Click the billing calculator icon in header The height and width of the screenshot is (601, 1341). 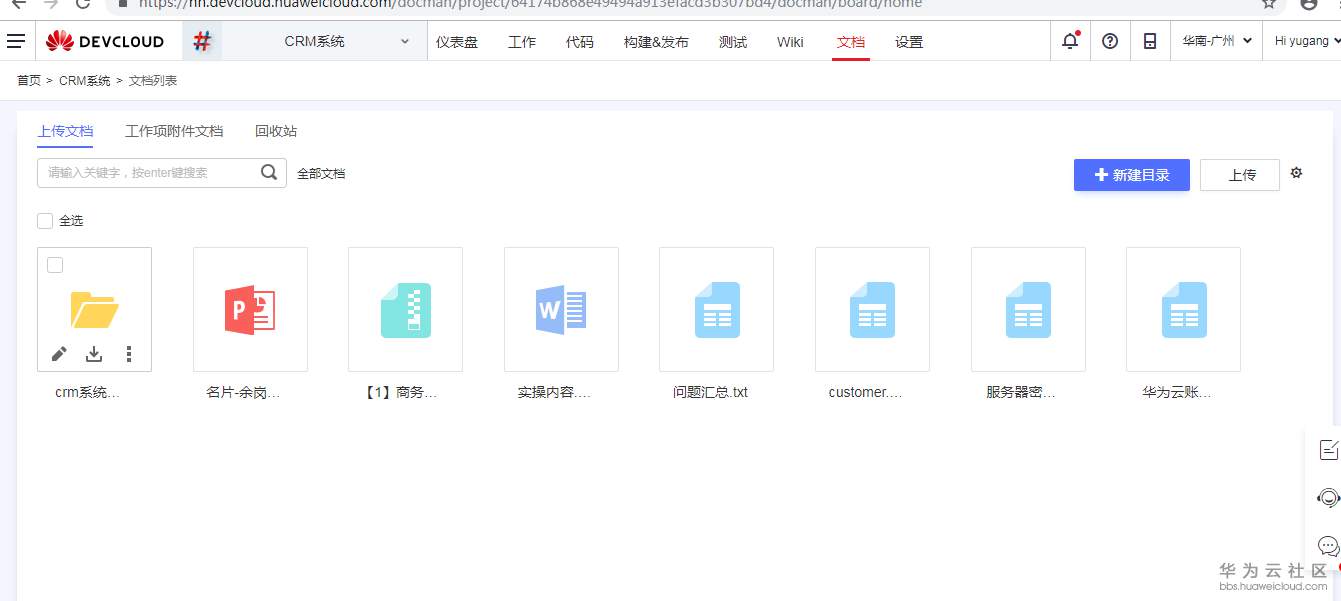click(1150, 41)
